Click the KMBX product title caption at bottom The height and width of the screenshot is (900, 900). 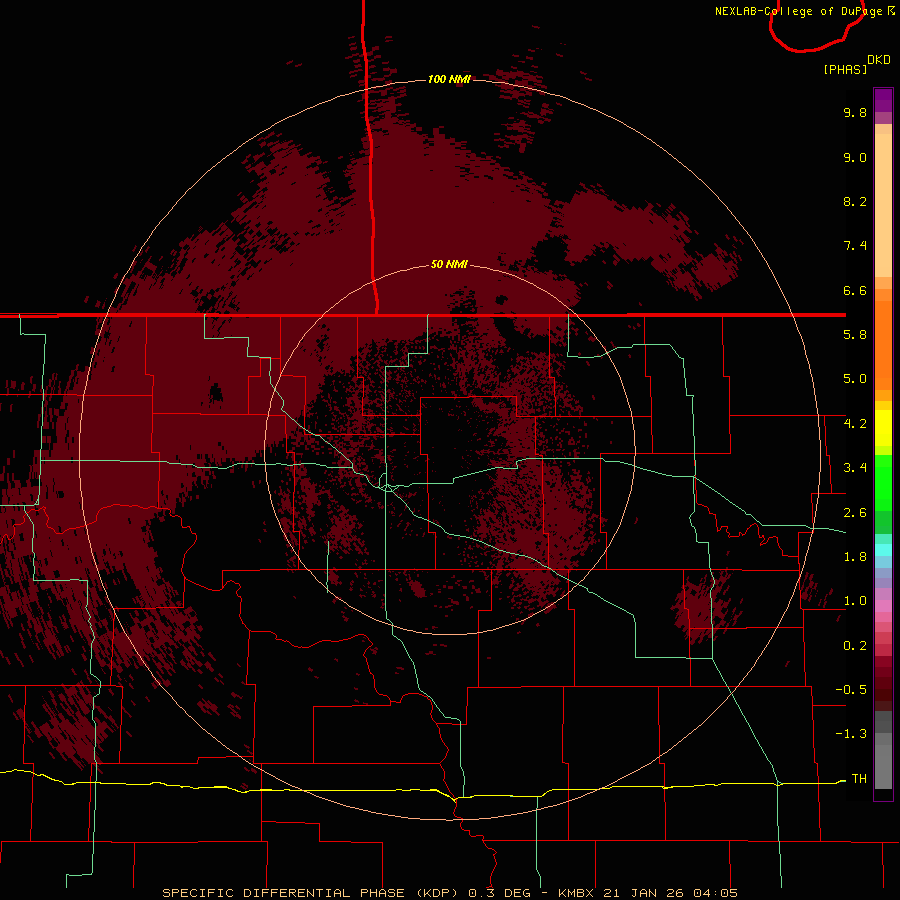449,893
